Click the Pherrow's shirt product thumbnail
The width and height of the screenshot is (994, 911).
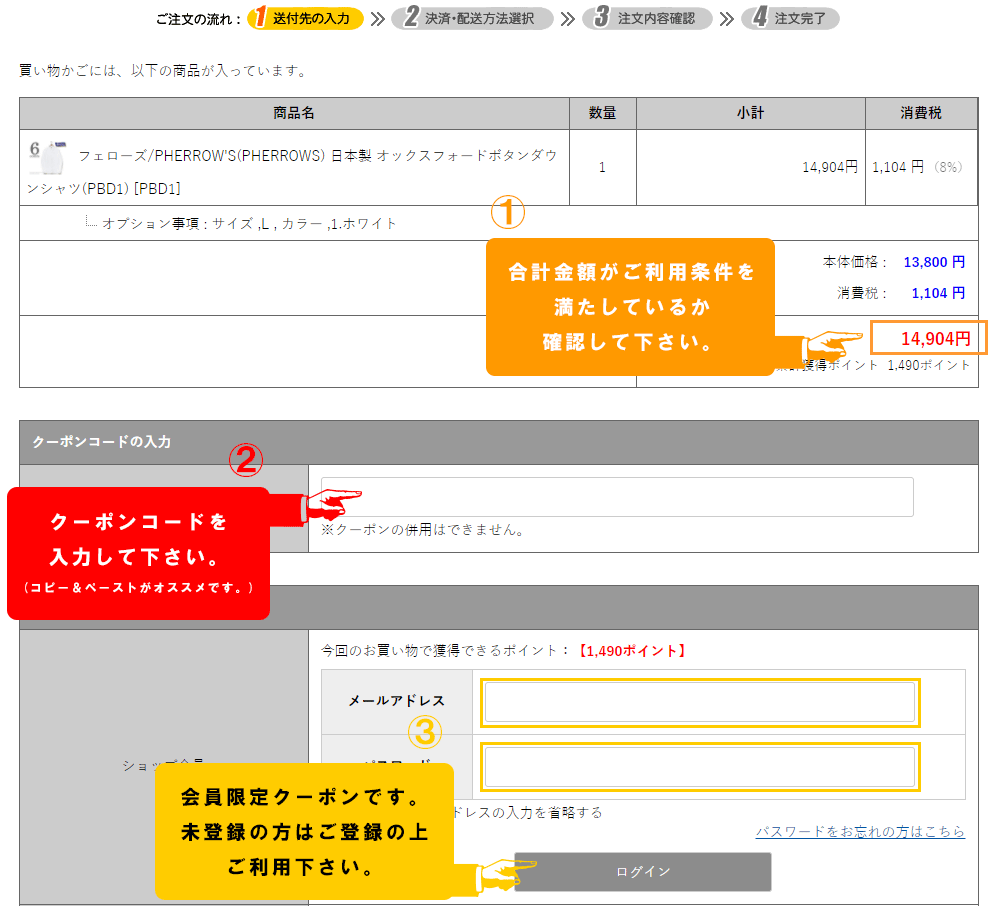(x=47, y=157)
